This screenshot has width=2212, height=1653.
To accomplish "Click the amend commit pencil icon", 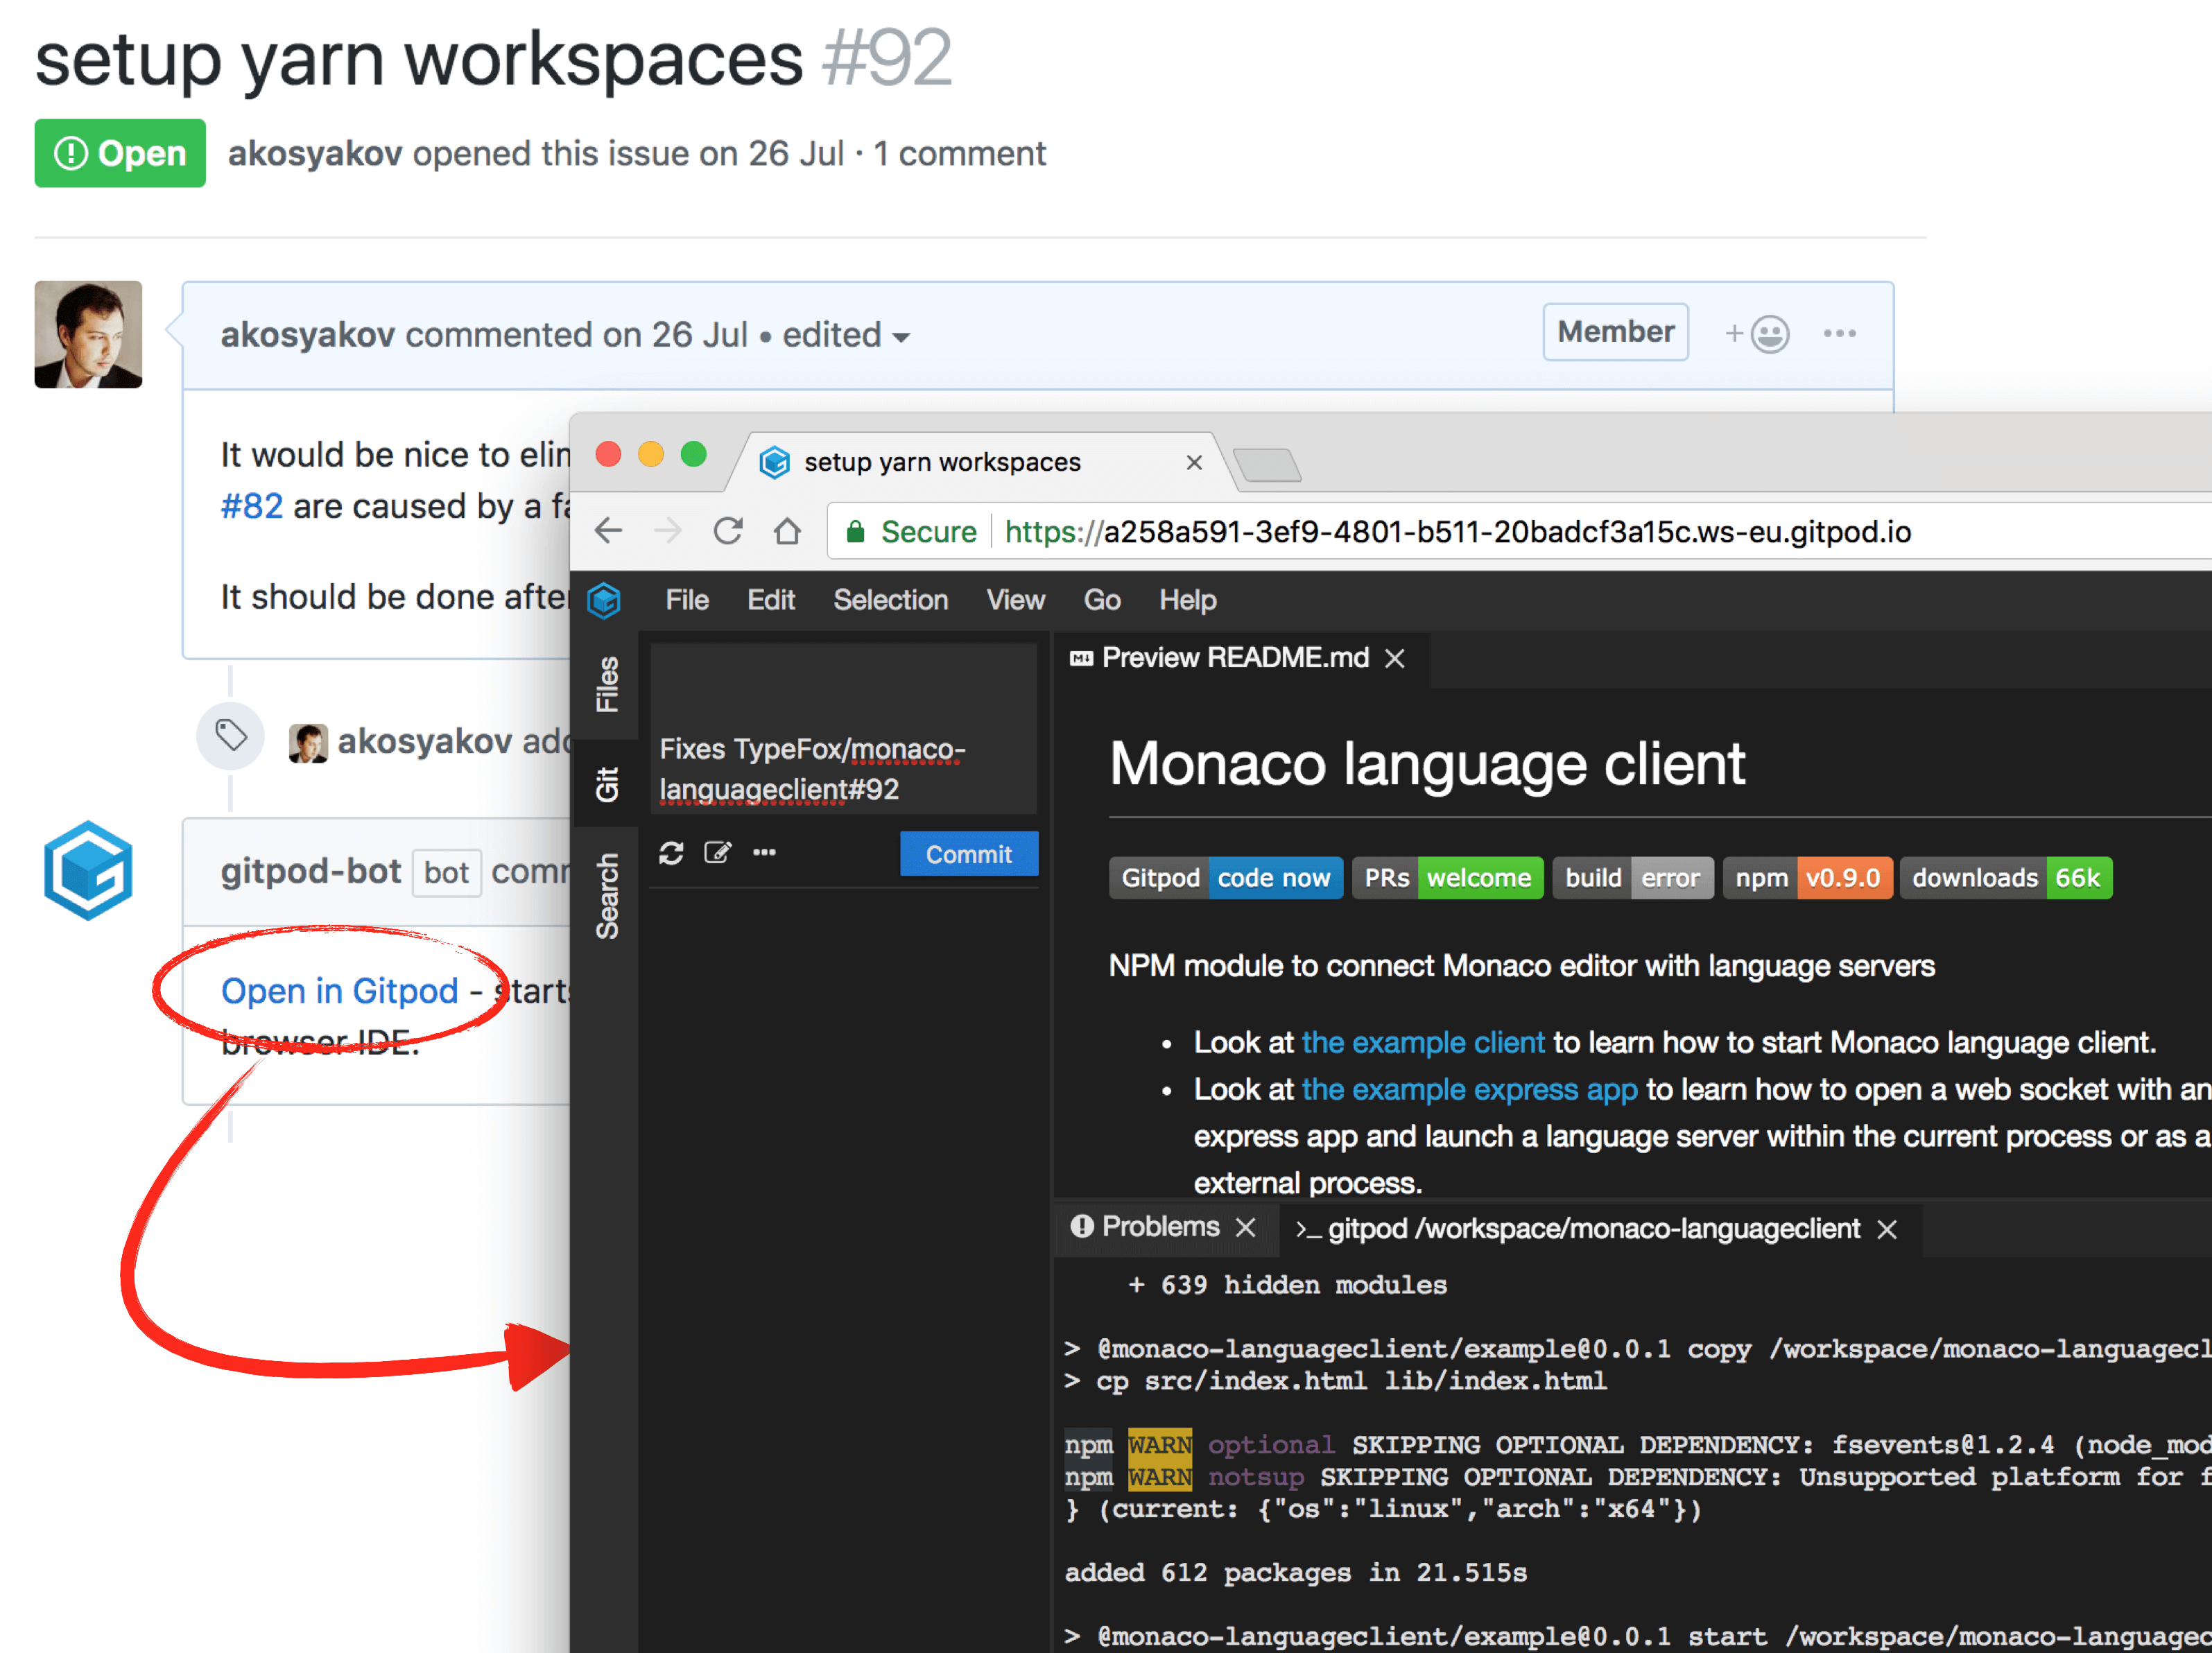I will (718, 852).
